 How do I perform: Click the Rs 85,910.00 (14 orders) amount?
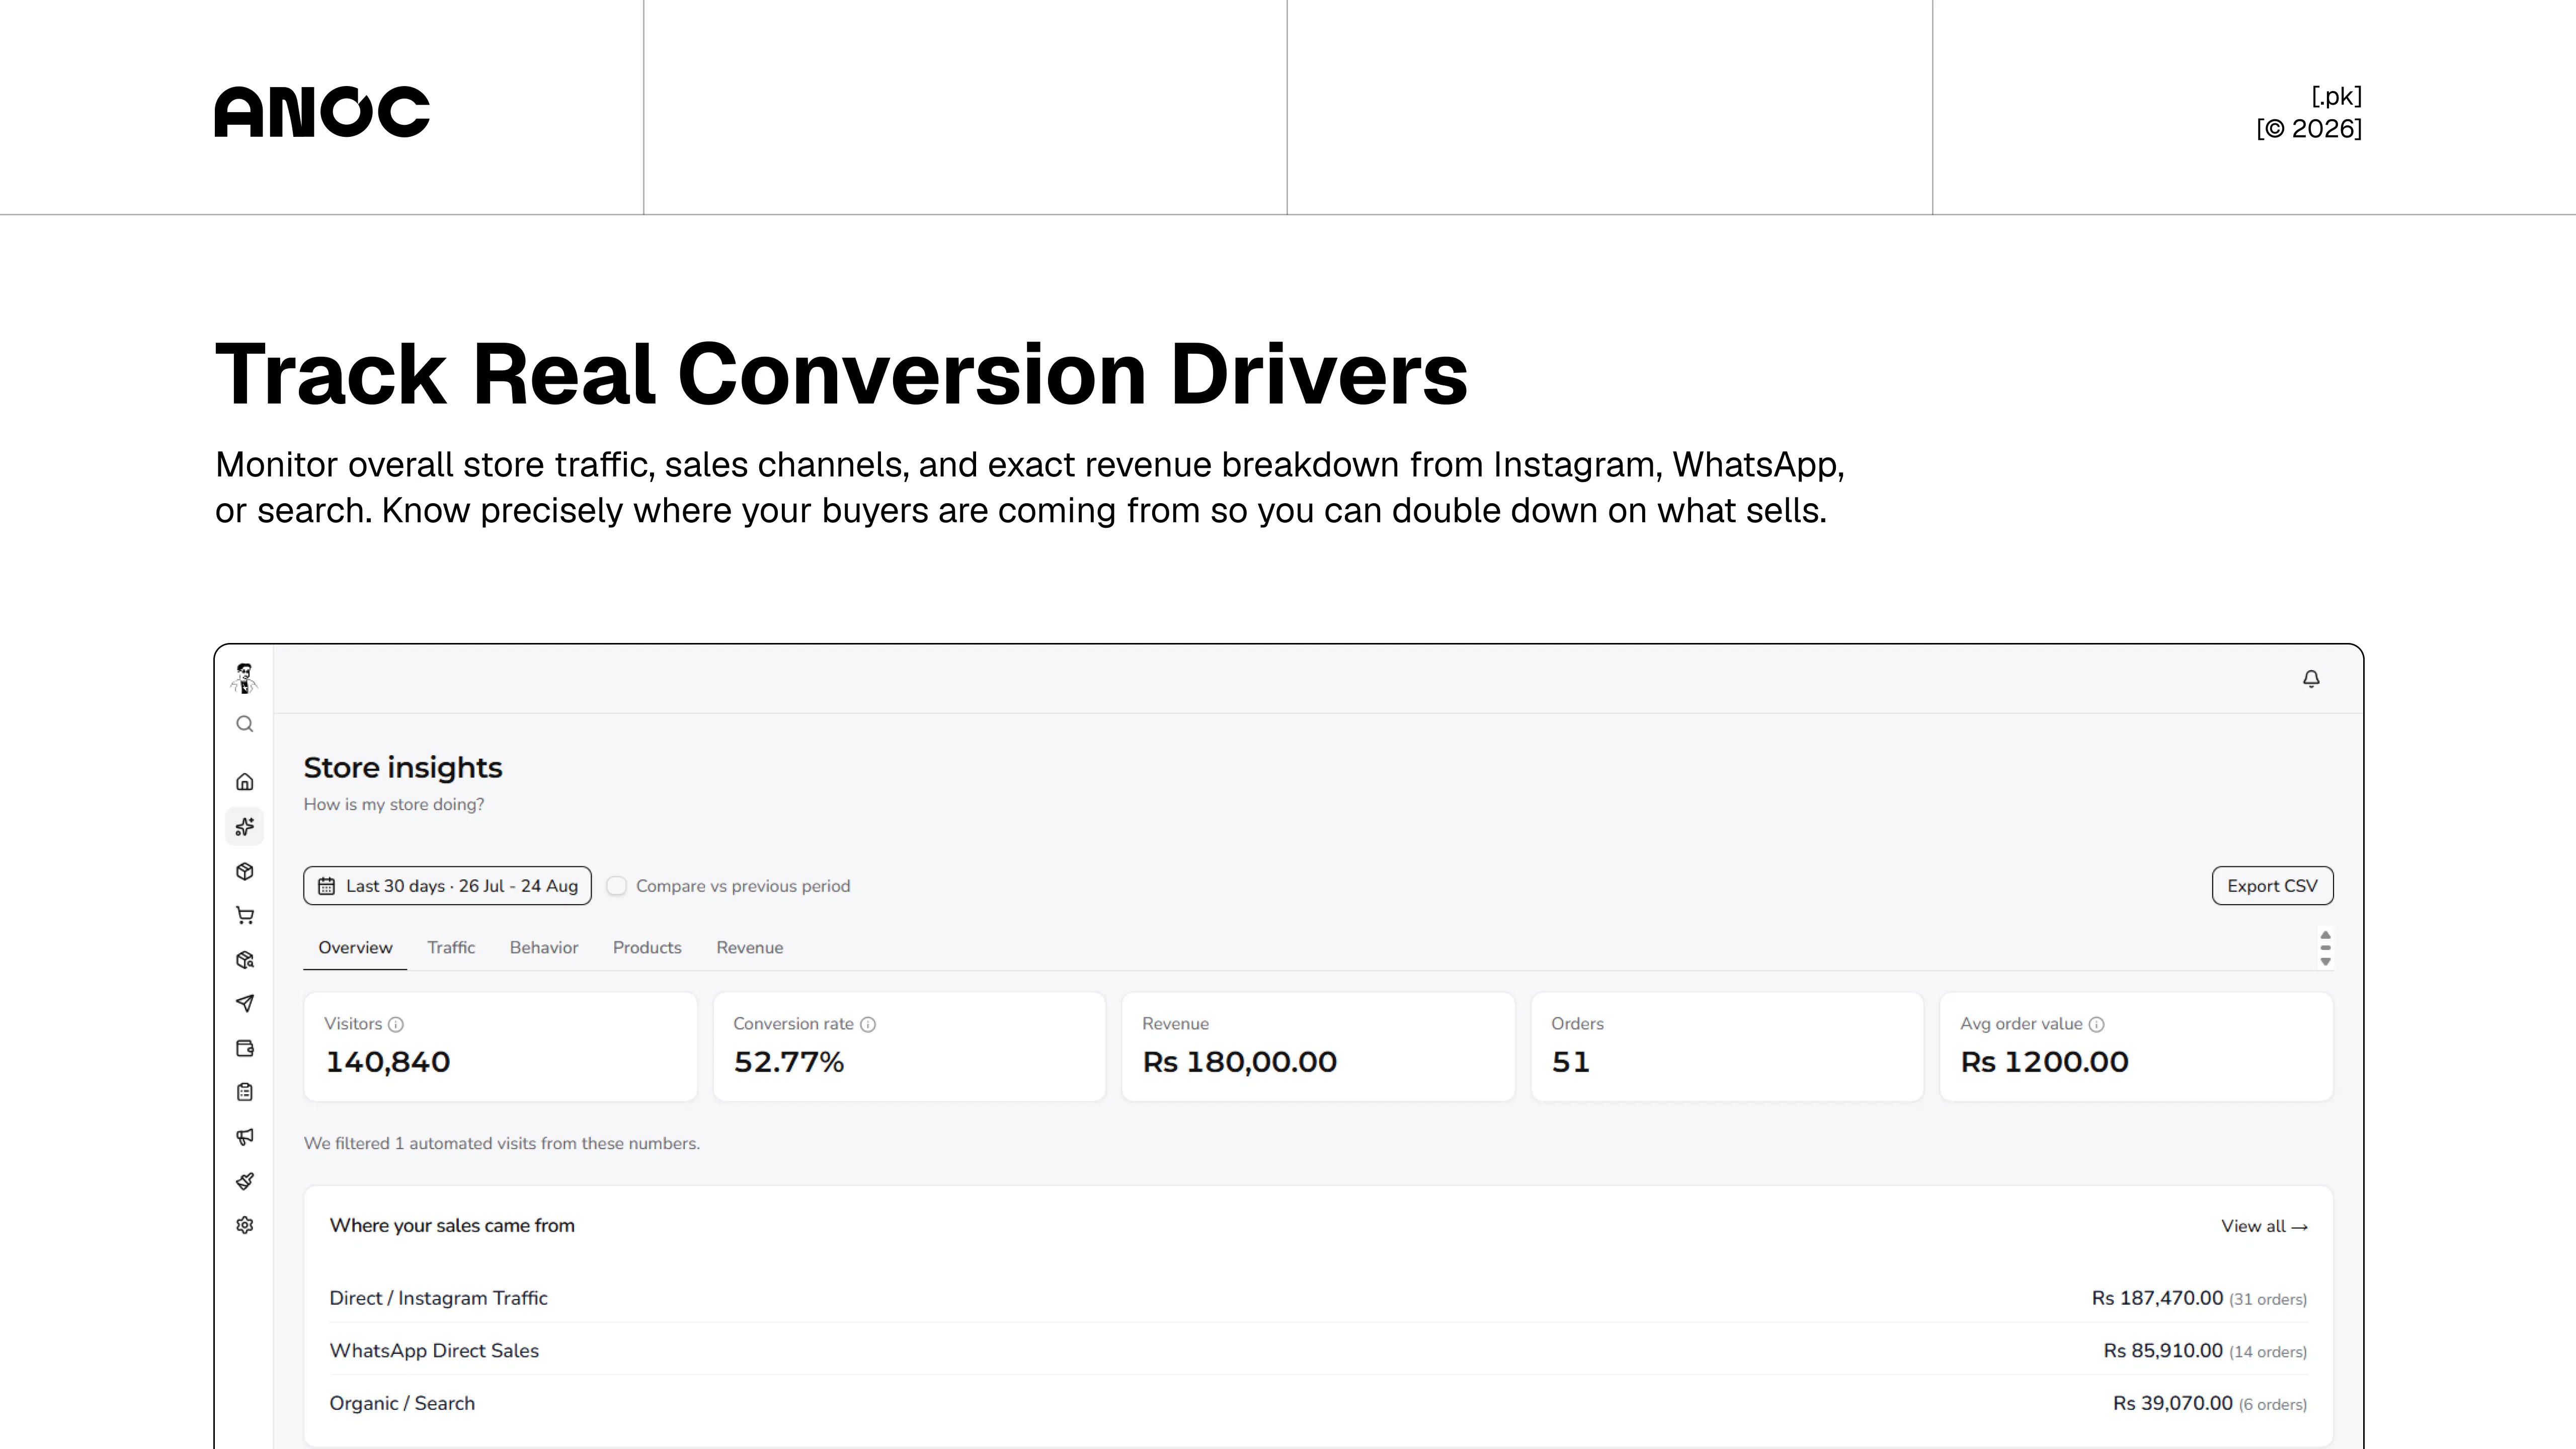click(2205, 1351)
